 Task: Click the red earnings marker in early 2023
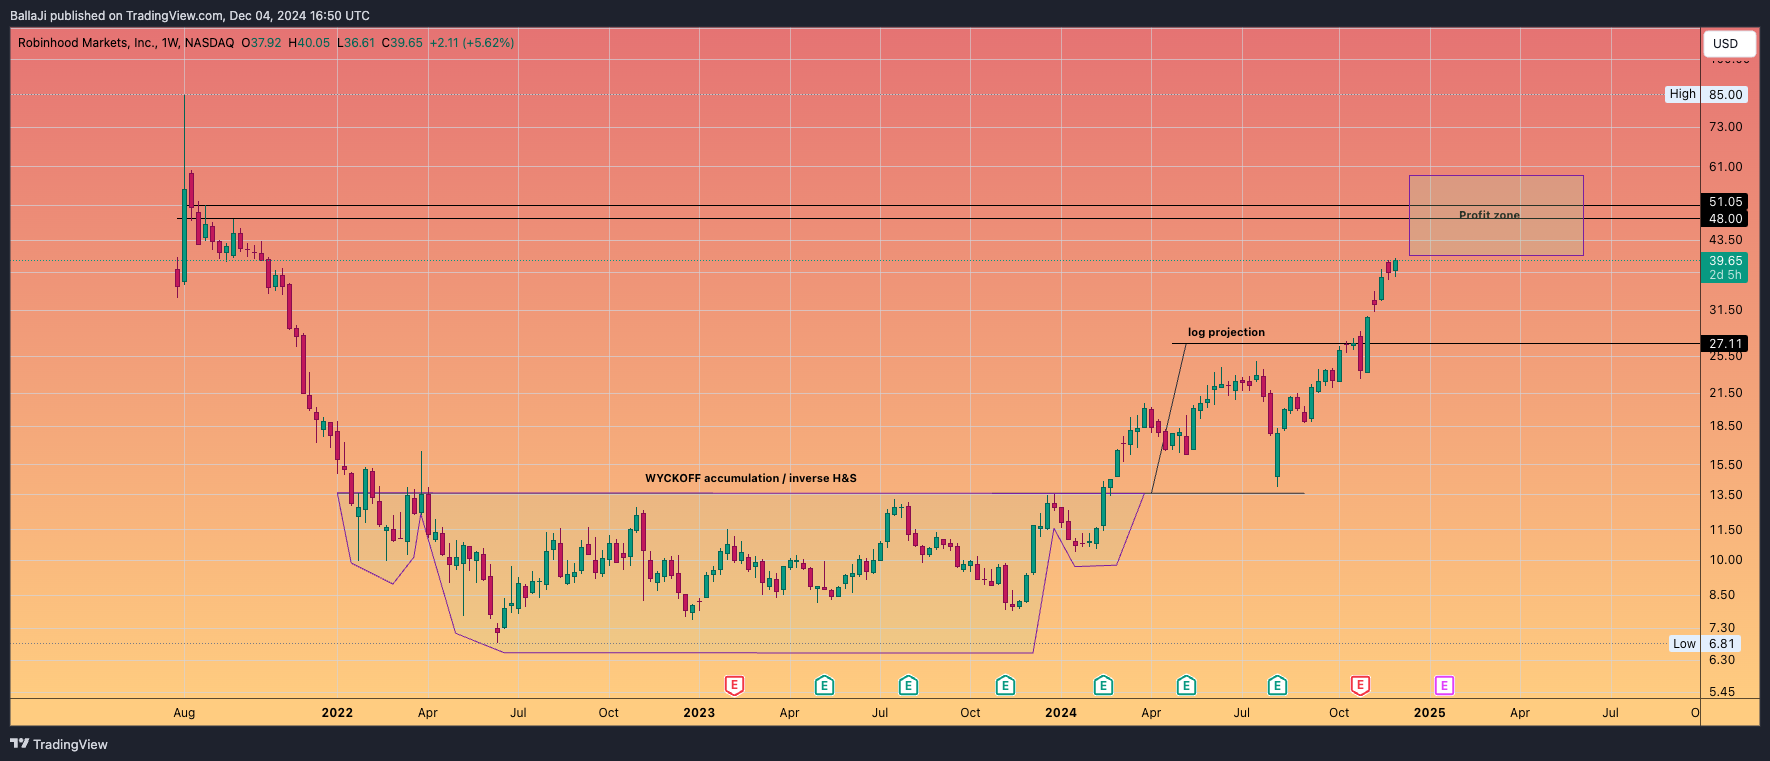point(734,685)
